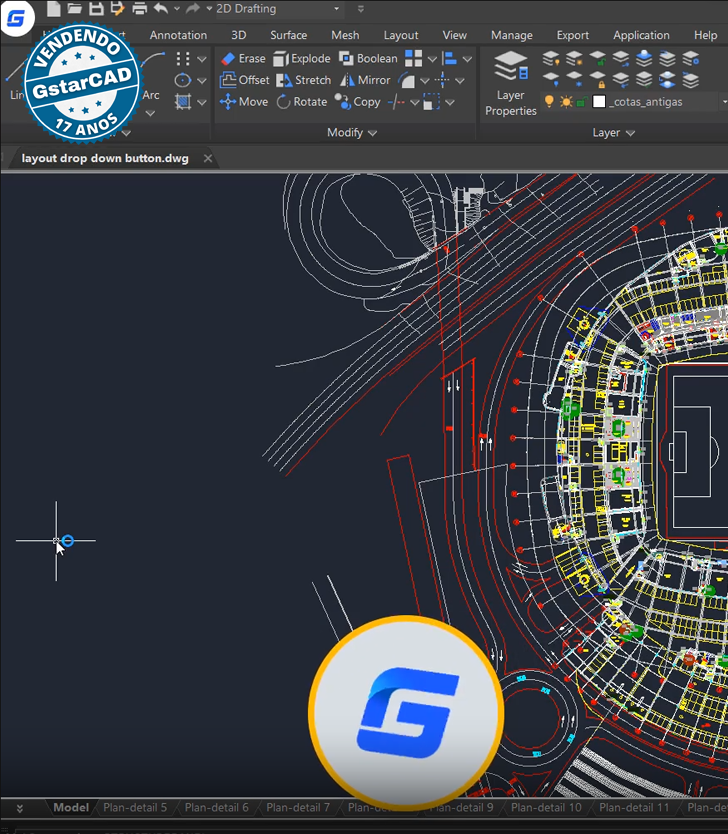The height and width of the screenshot is (834, 728).
Task: Click the Redo arrow icon
Action: point(193,9)
